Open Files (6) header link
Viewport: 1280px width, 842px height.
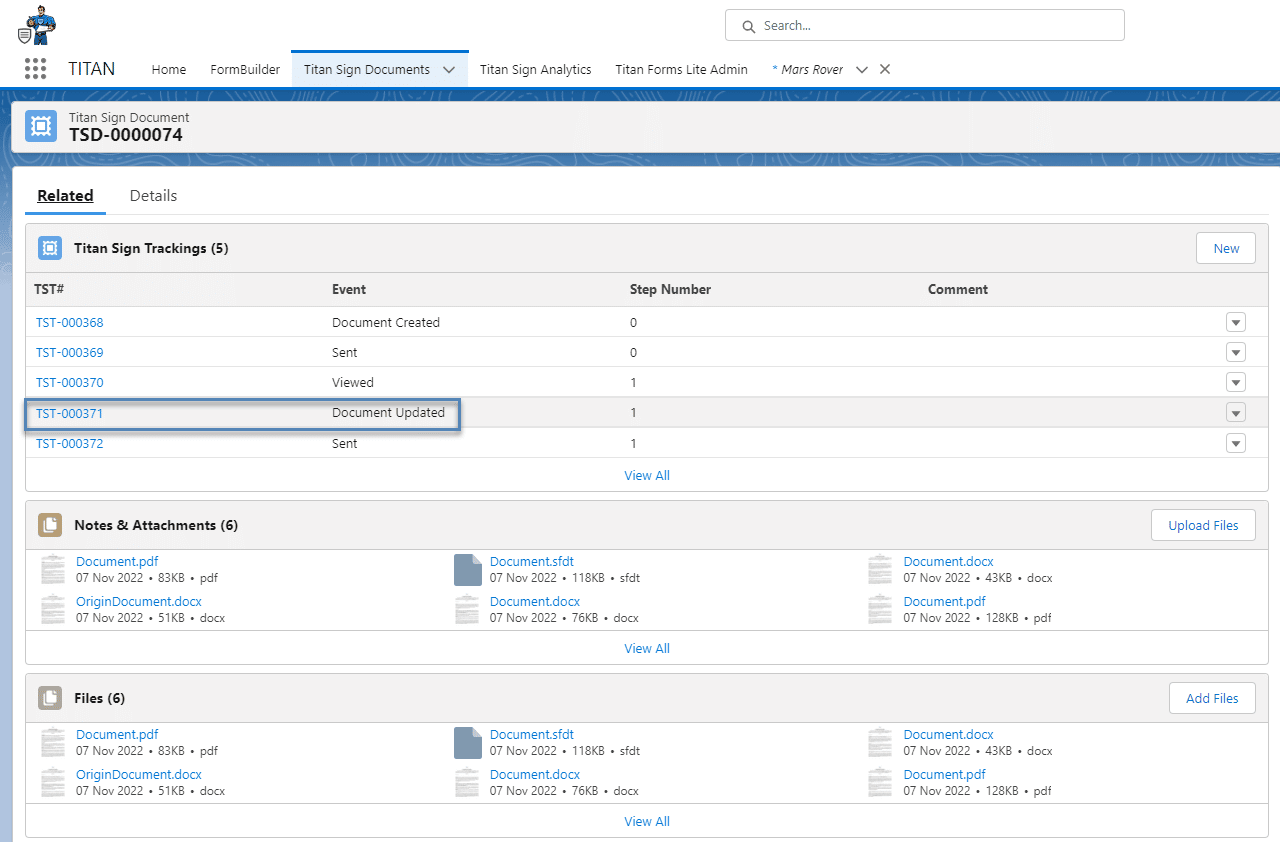[x=99, y=698]
